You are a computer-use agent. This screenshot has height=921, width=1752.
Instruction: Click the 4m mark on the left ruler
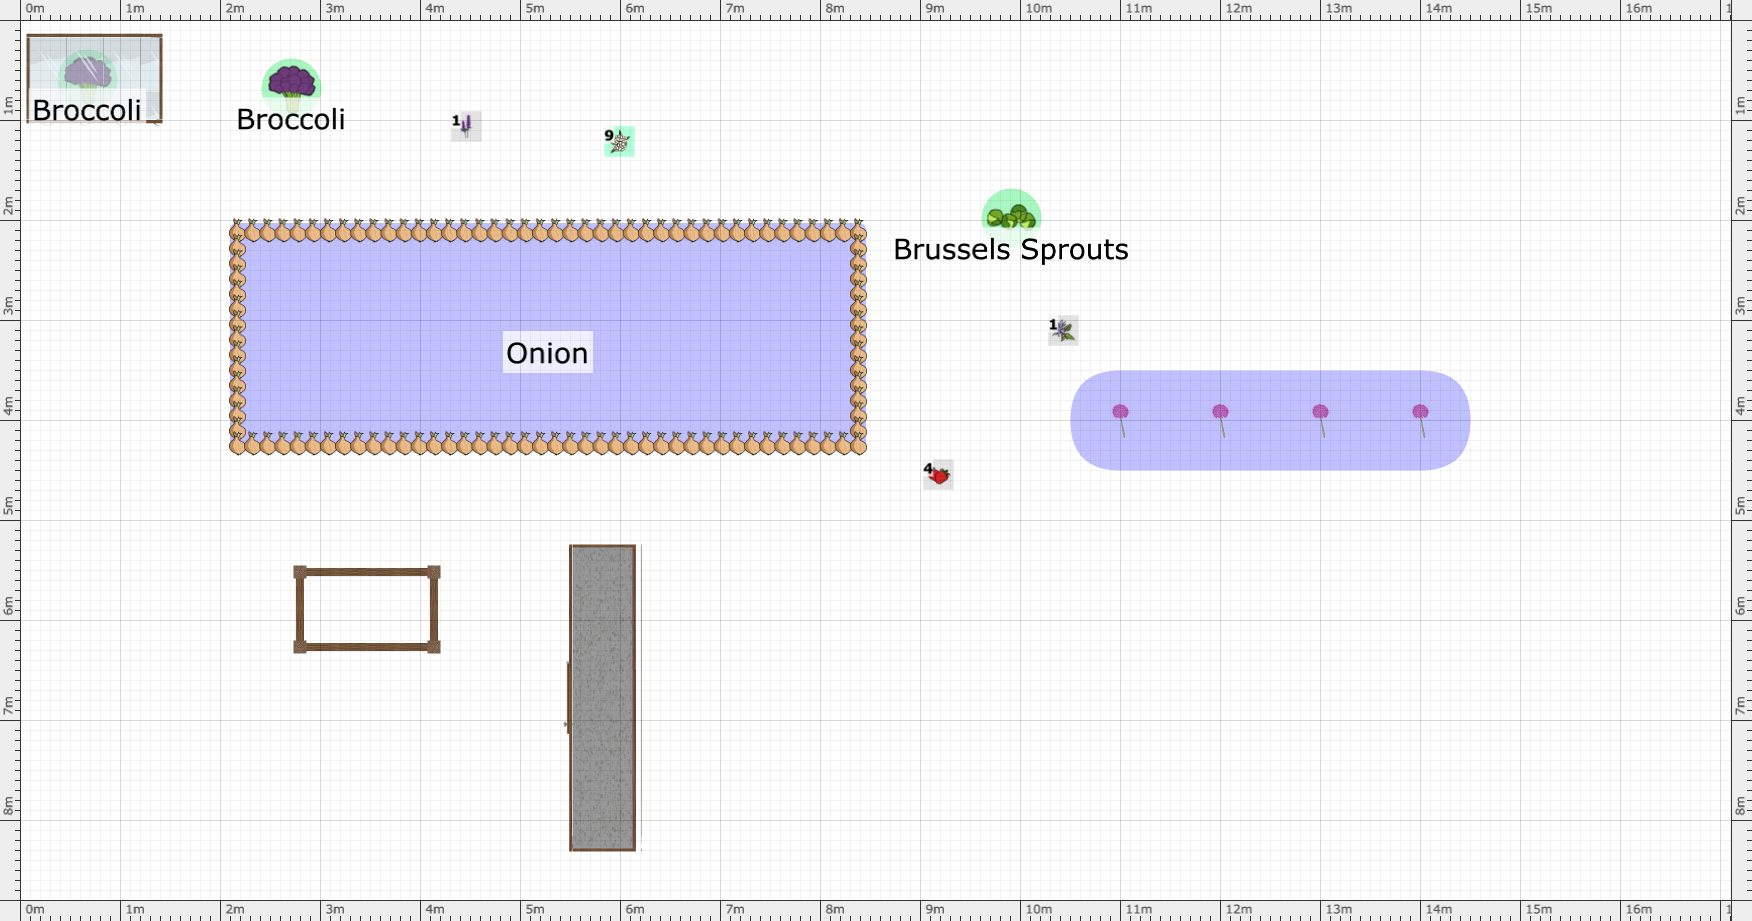tap(11, 407)
